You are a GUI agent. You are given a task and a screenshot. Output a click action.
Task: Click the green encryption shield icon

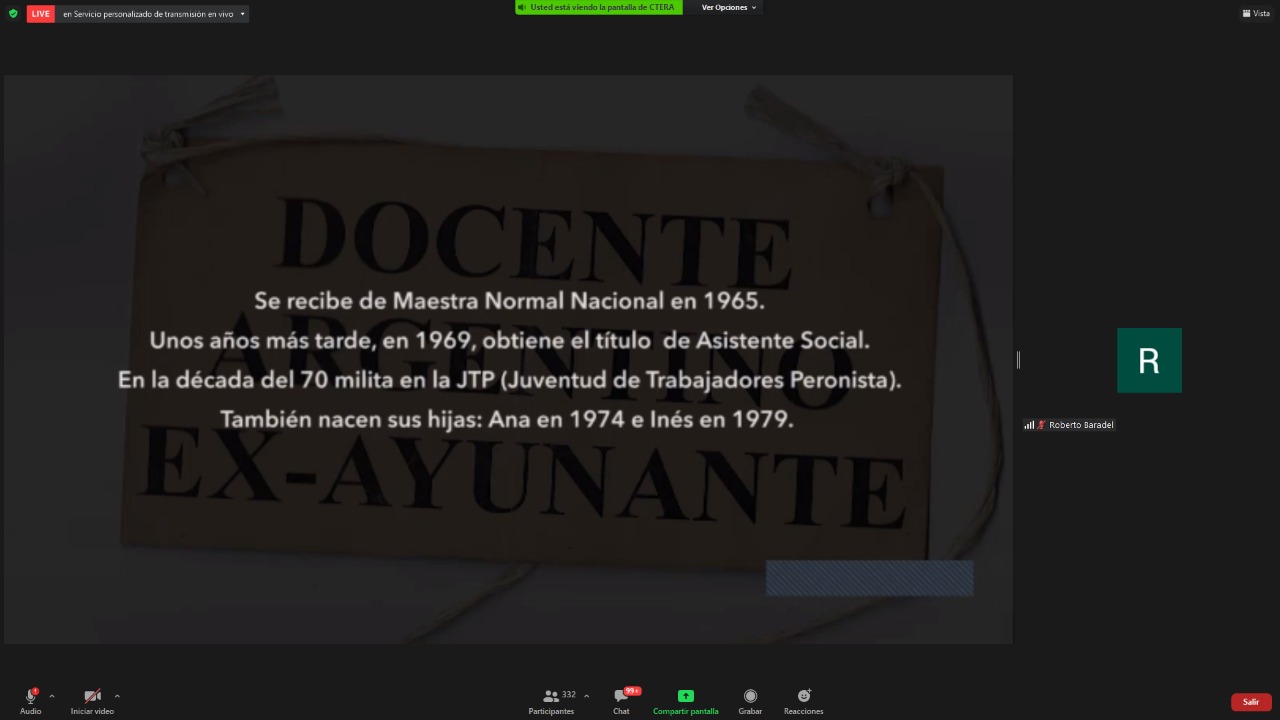[13, 14]
